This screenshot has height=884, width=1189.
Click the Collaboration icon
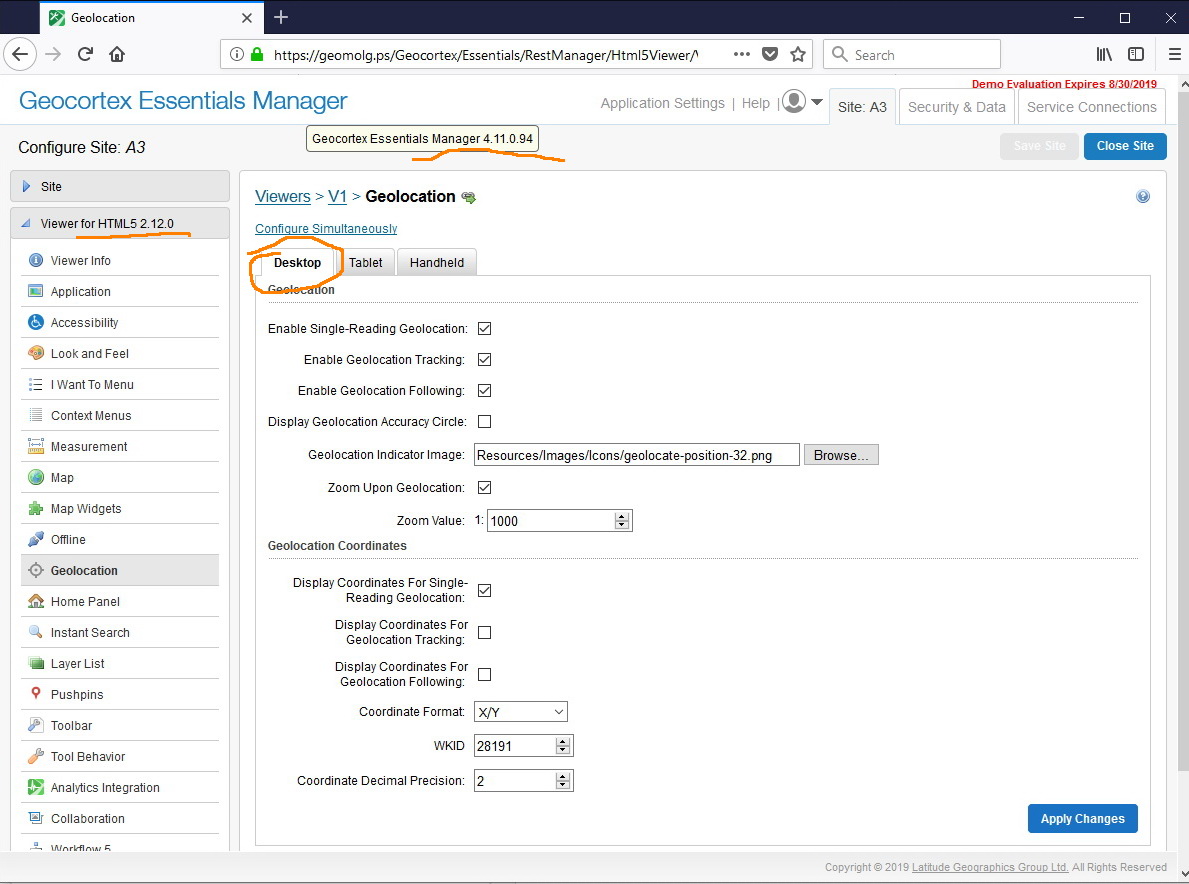coord(36,817)
